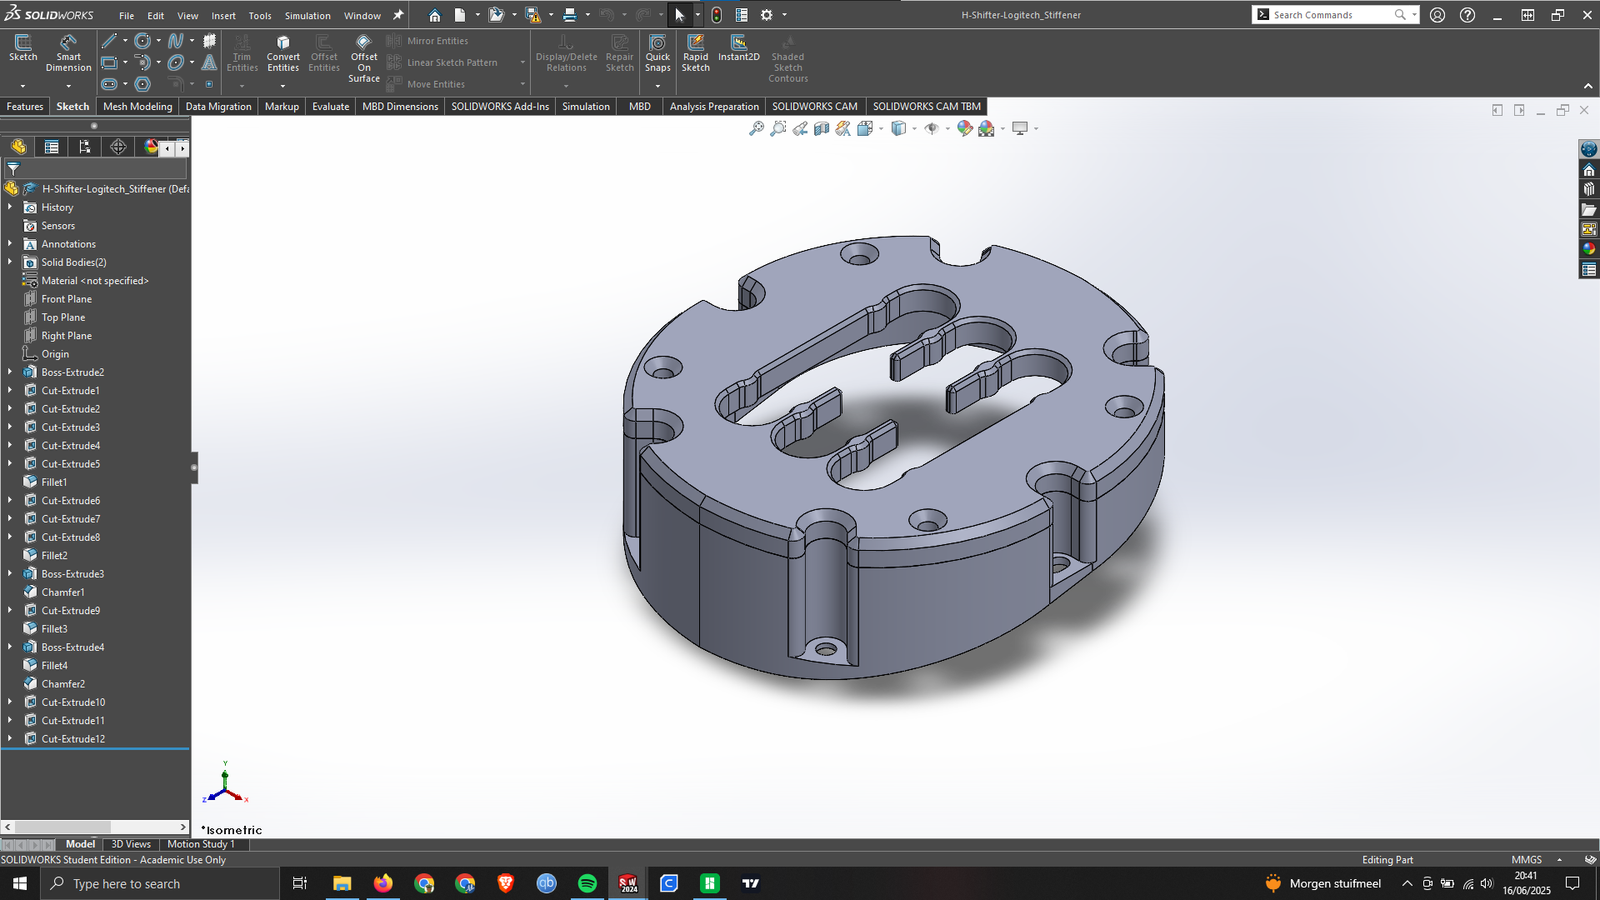This screenshot has width=1600, height=900.
Task: Open the Quick Snaps dropdown arrow
Action: tap(657, 85)
